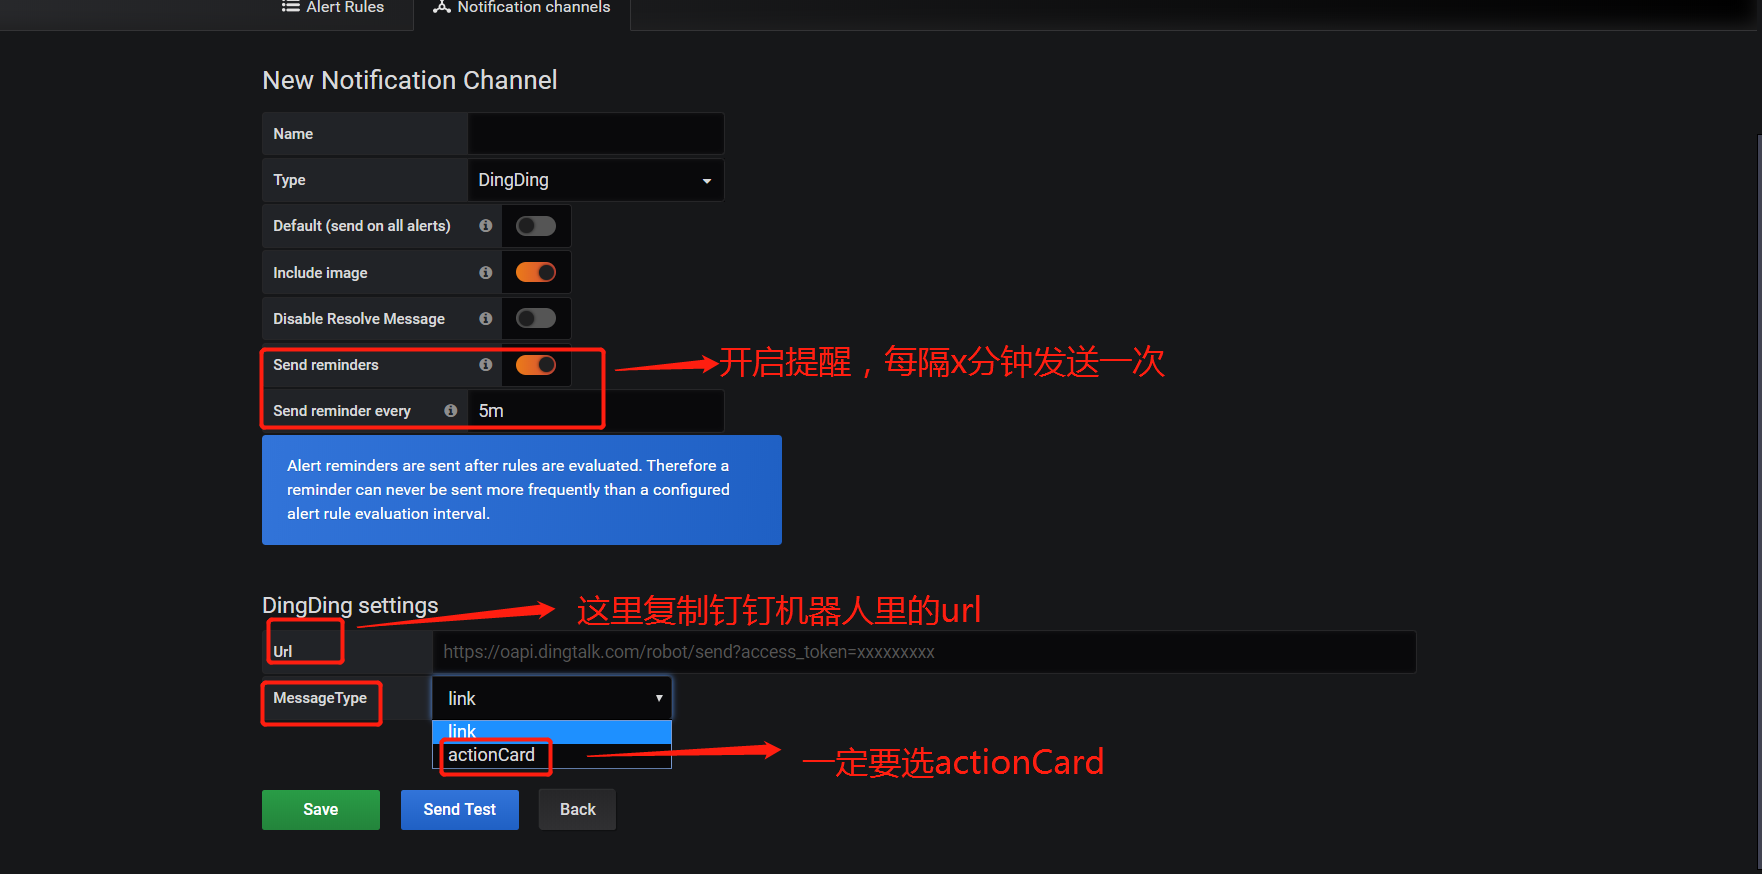This screenshot has width=1762, height=874.
Task: Switch to Notification channels tab
Action: coord(522,8)
